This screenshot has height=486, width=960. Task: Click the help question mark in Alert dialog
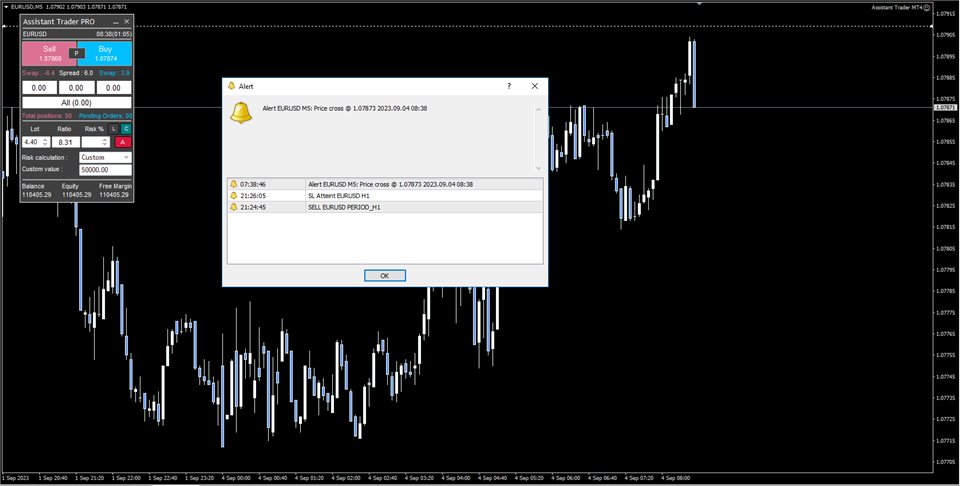[508, 87]
